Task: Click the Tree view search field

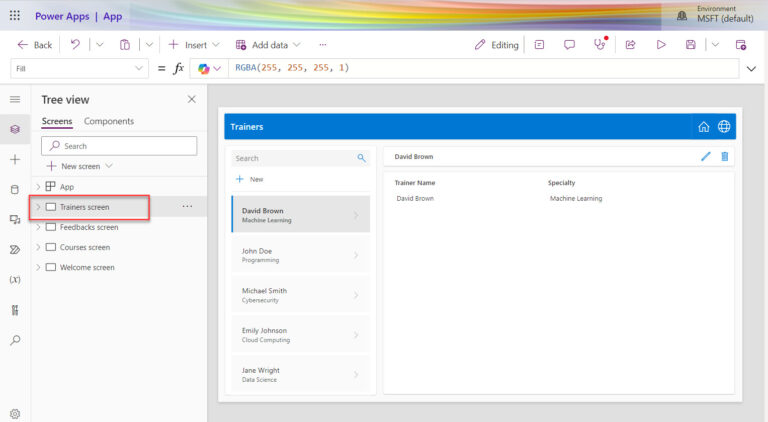Action: (119, 146)
